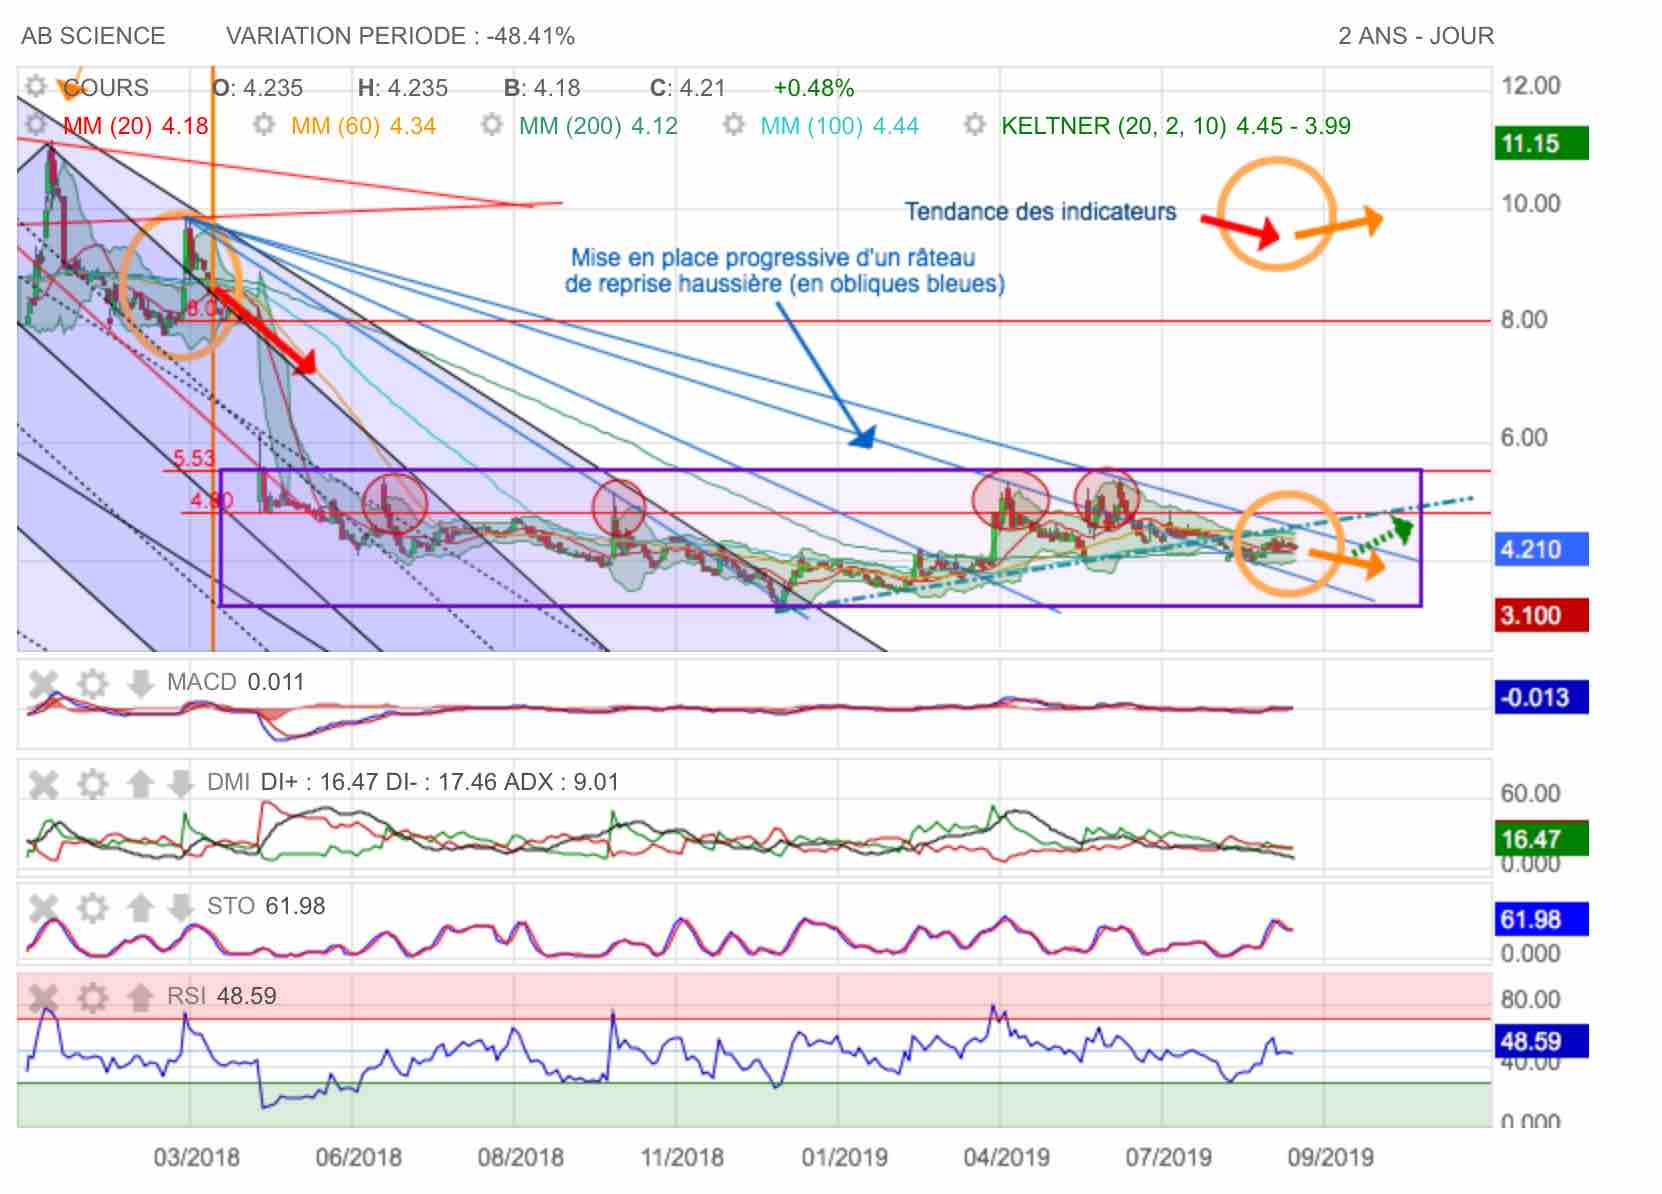Click the blue 4.210 current price tag

(1541, 550)
